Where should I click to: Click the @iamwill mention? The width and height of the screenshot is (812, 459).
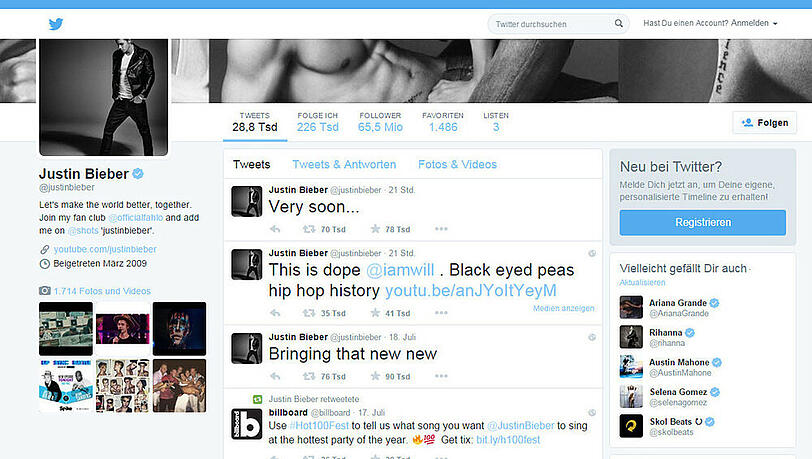pyautogui.click(x=400, y=270)
